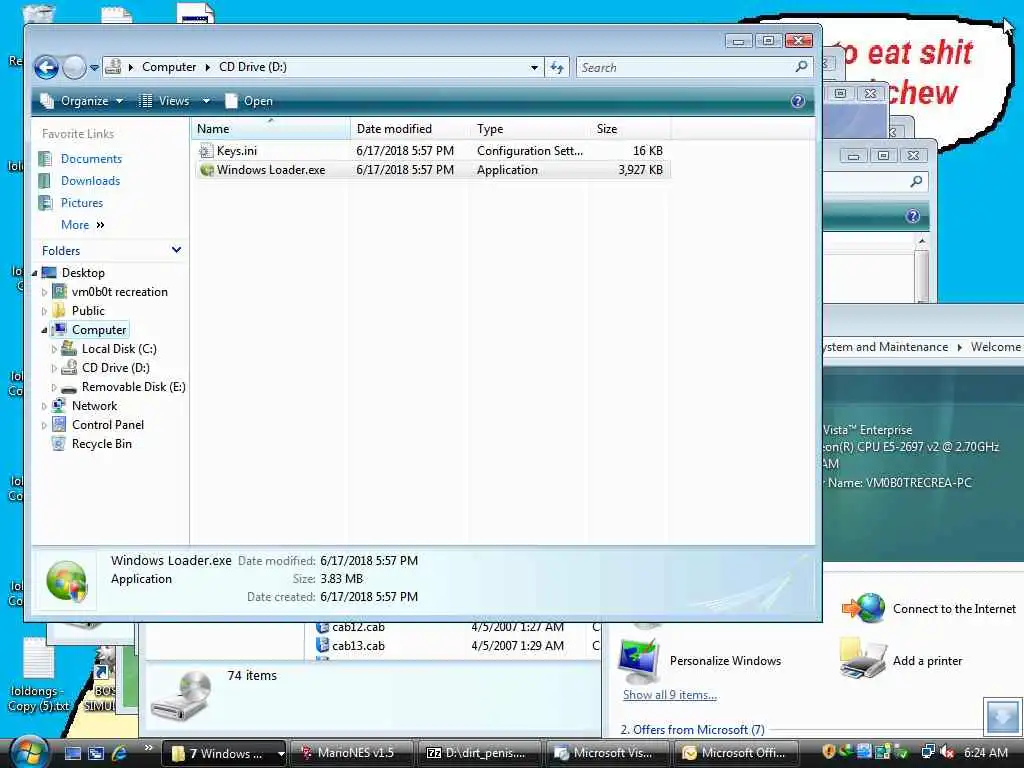
Task: Click the security shield tray icon
Action: tap(829, 752)
